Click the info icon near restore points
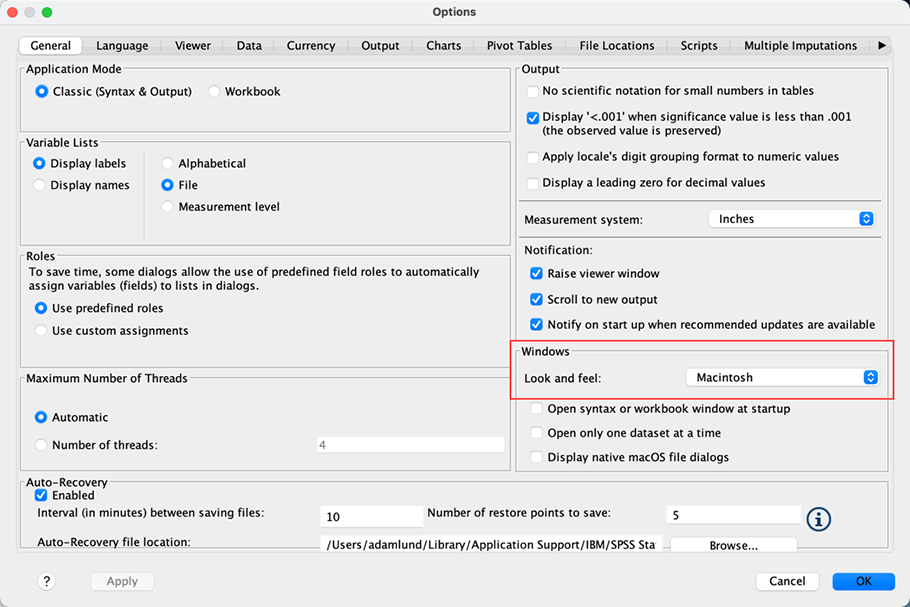The height and width of the screenshot is (607, 910). (818, 519)
